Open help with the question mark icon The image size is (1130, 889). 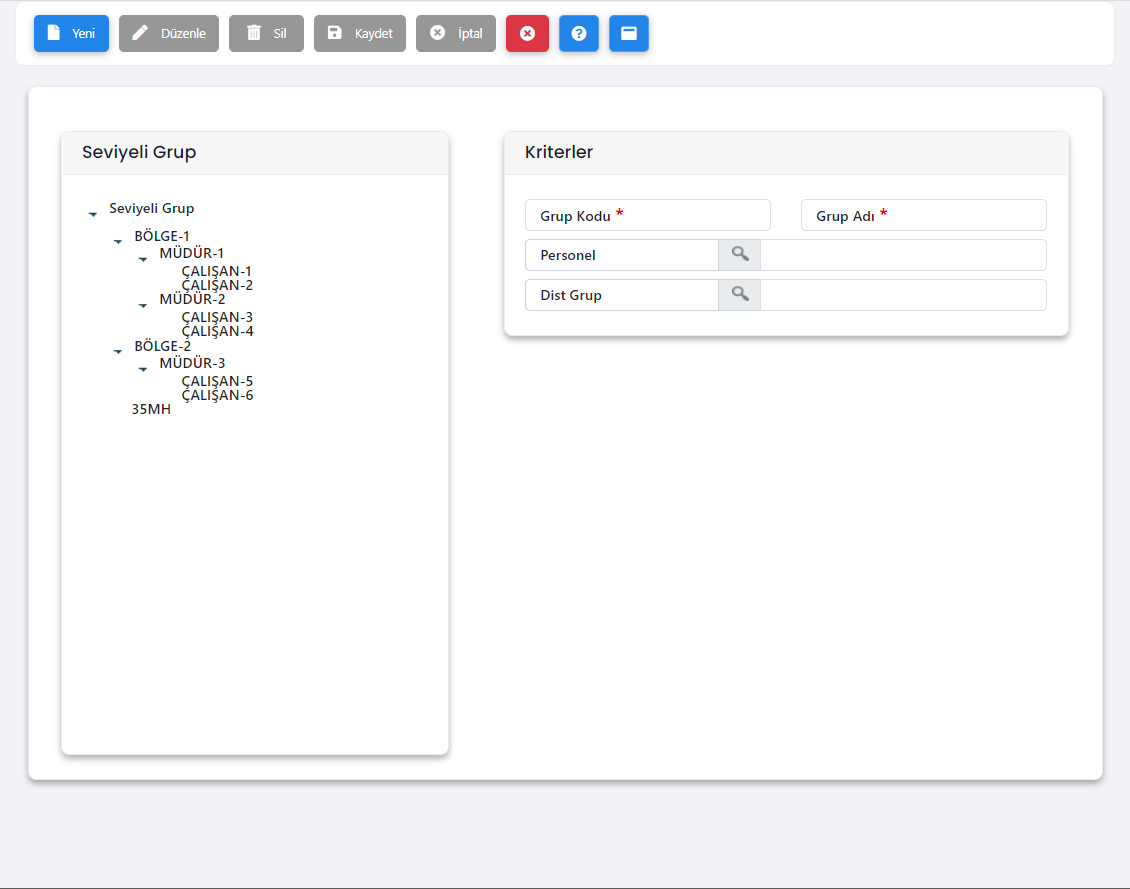click(579, 33)
